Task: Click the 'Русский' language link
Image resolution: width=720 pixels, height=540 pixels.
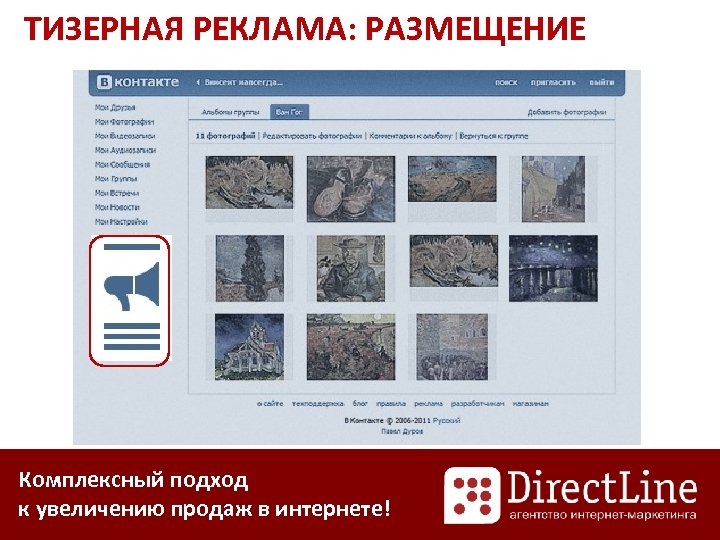Action: click(446, 420)
